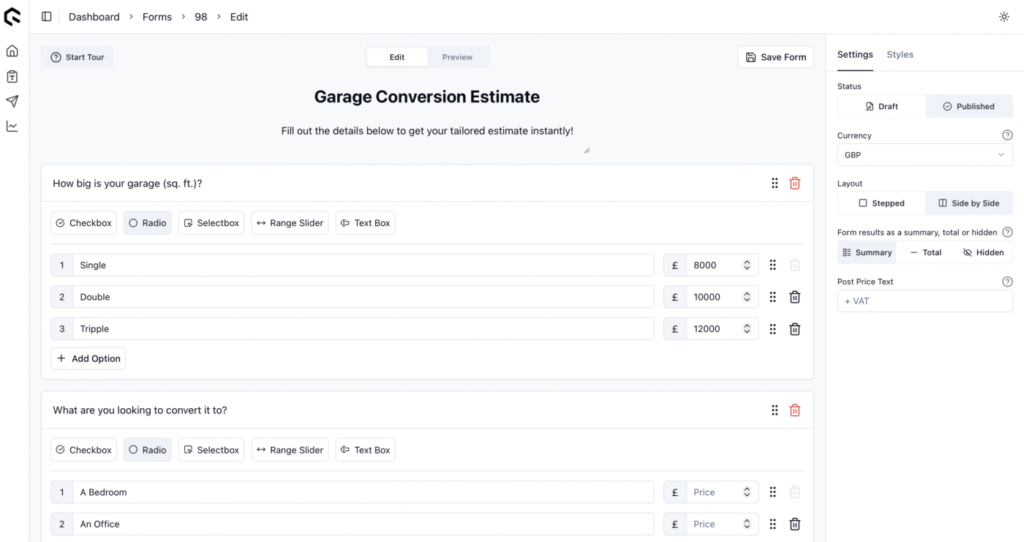This screenshot has width=1024, height=542.
Task: Open the analytics chart icon in sidebar
Action: point(12,126)
